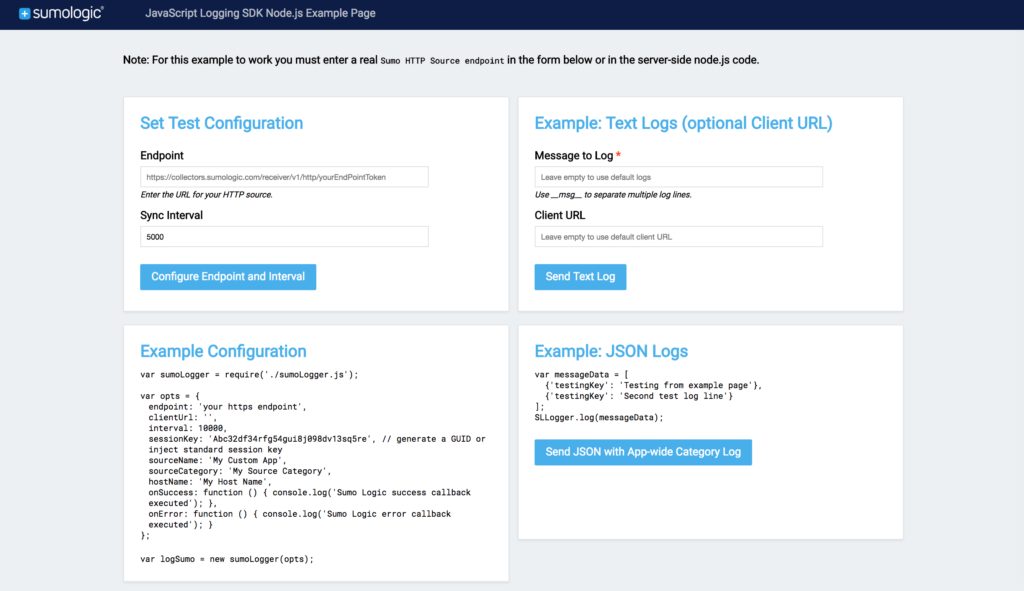Click code line 'var sumoLogger = require'
This screenshot has width=1024, height=591.
(249, 375)
